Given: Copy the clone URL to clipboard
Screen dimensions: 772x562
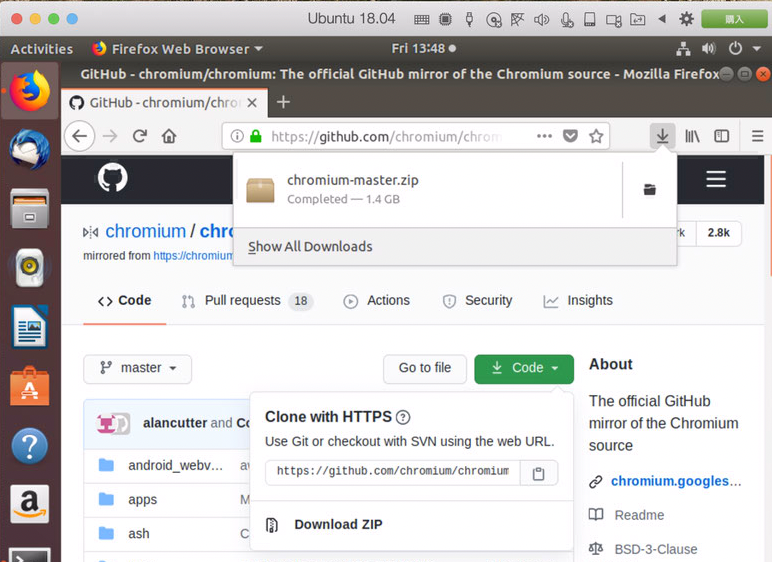Looking at the screenshot, I should tap(539, 473).
